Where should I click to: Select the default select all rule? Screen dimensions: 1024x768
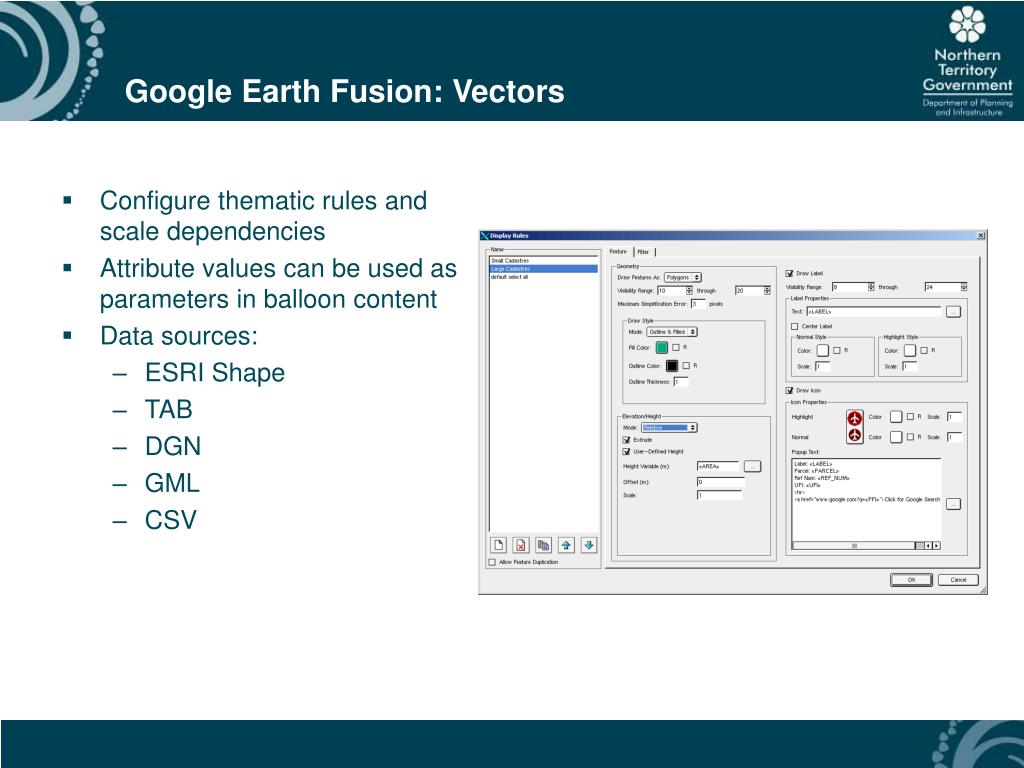point(543,277)
